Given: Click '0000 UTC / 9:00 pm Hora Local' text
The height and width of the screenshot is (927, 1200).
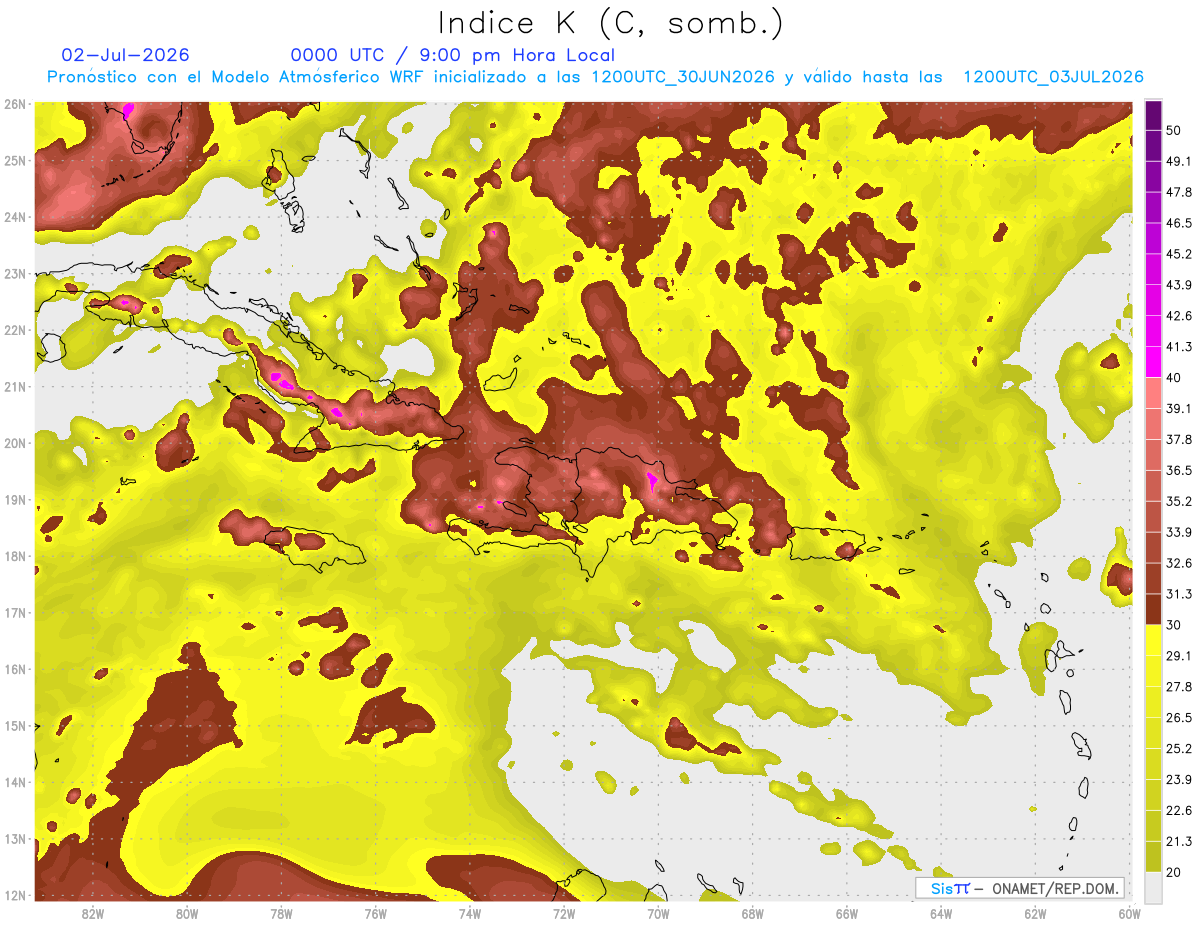Looking at the screenshot, I should pos(453,55).
